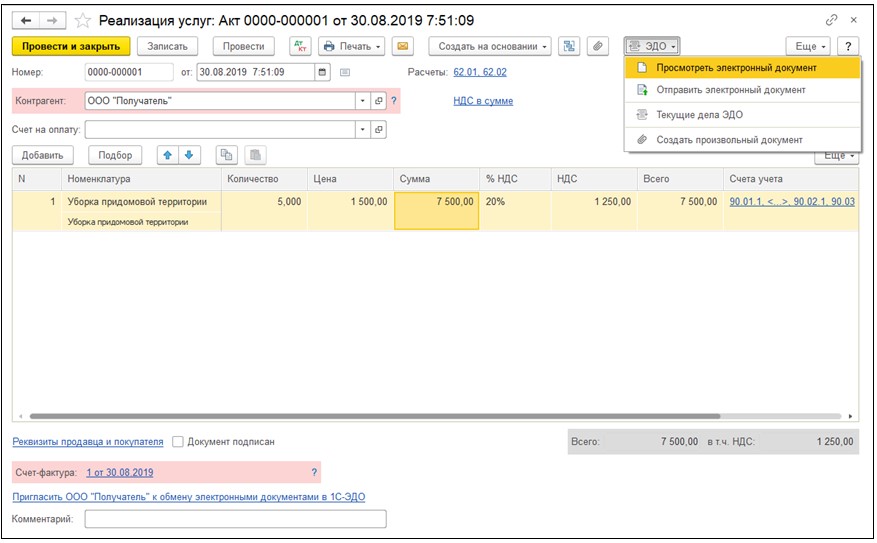Image resolution: width=877 pixels, height=543 pixels.
Task: Choose Отправить электронный документ
Action: tap(730, 90)
